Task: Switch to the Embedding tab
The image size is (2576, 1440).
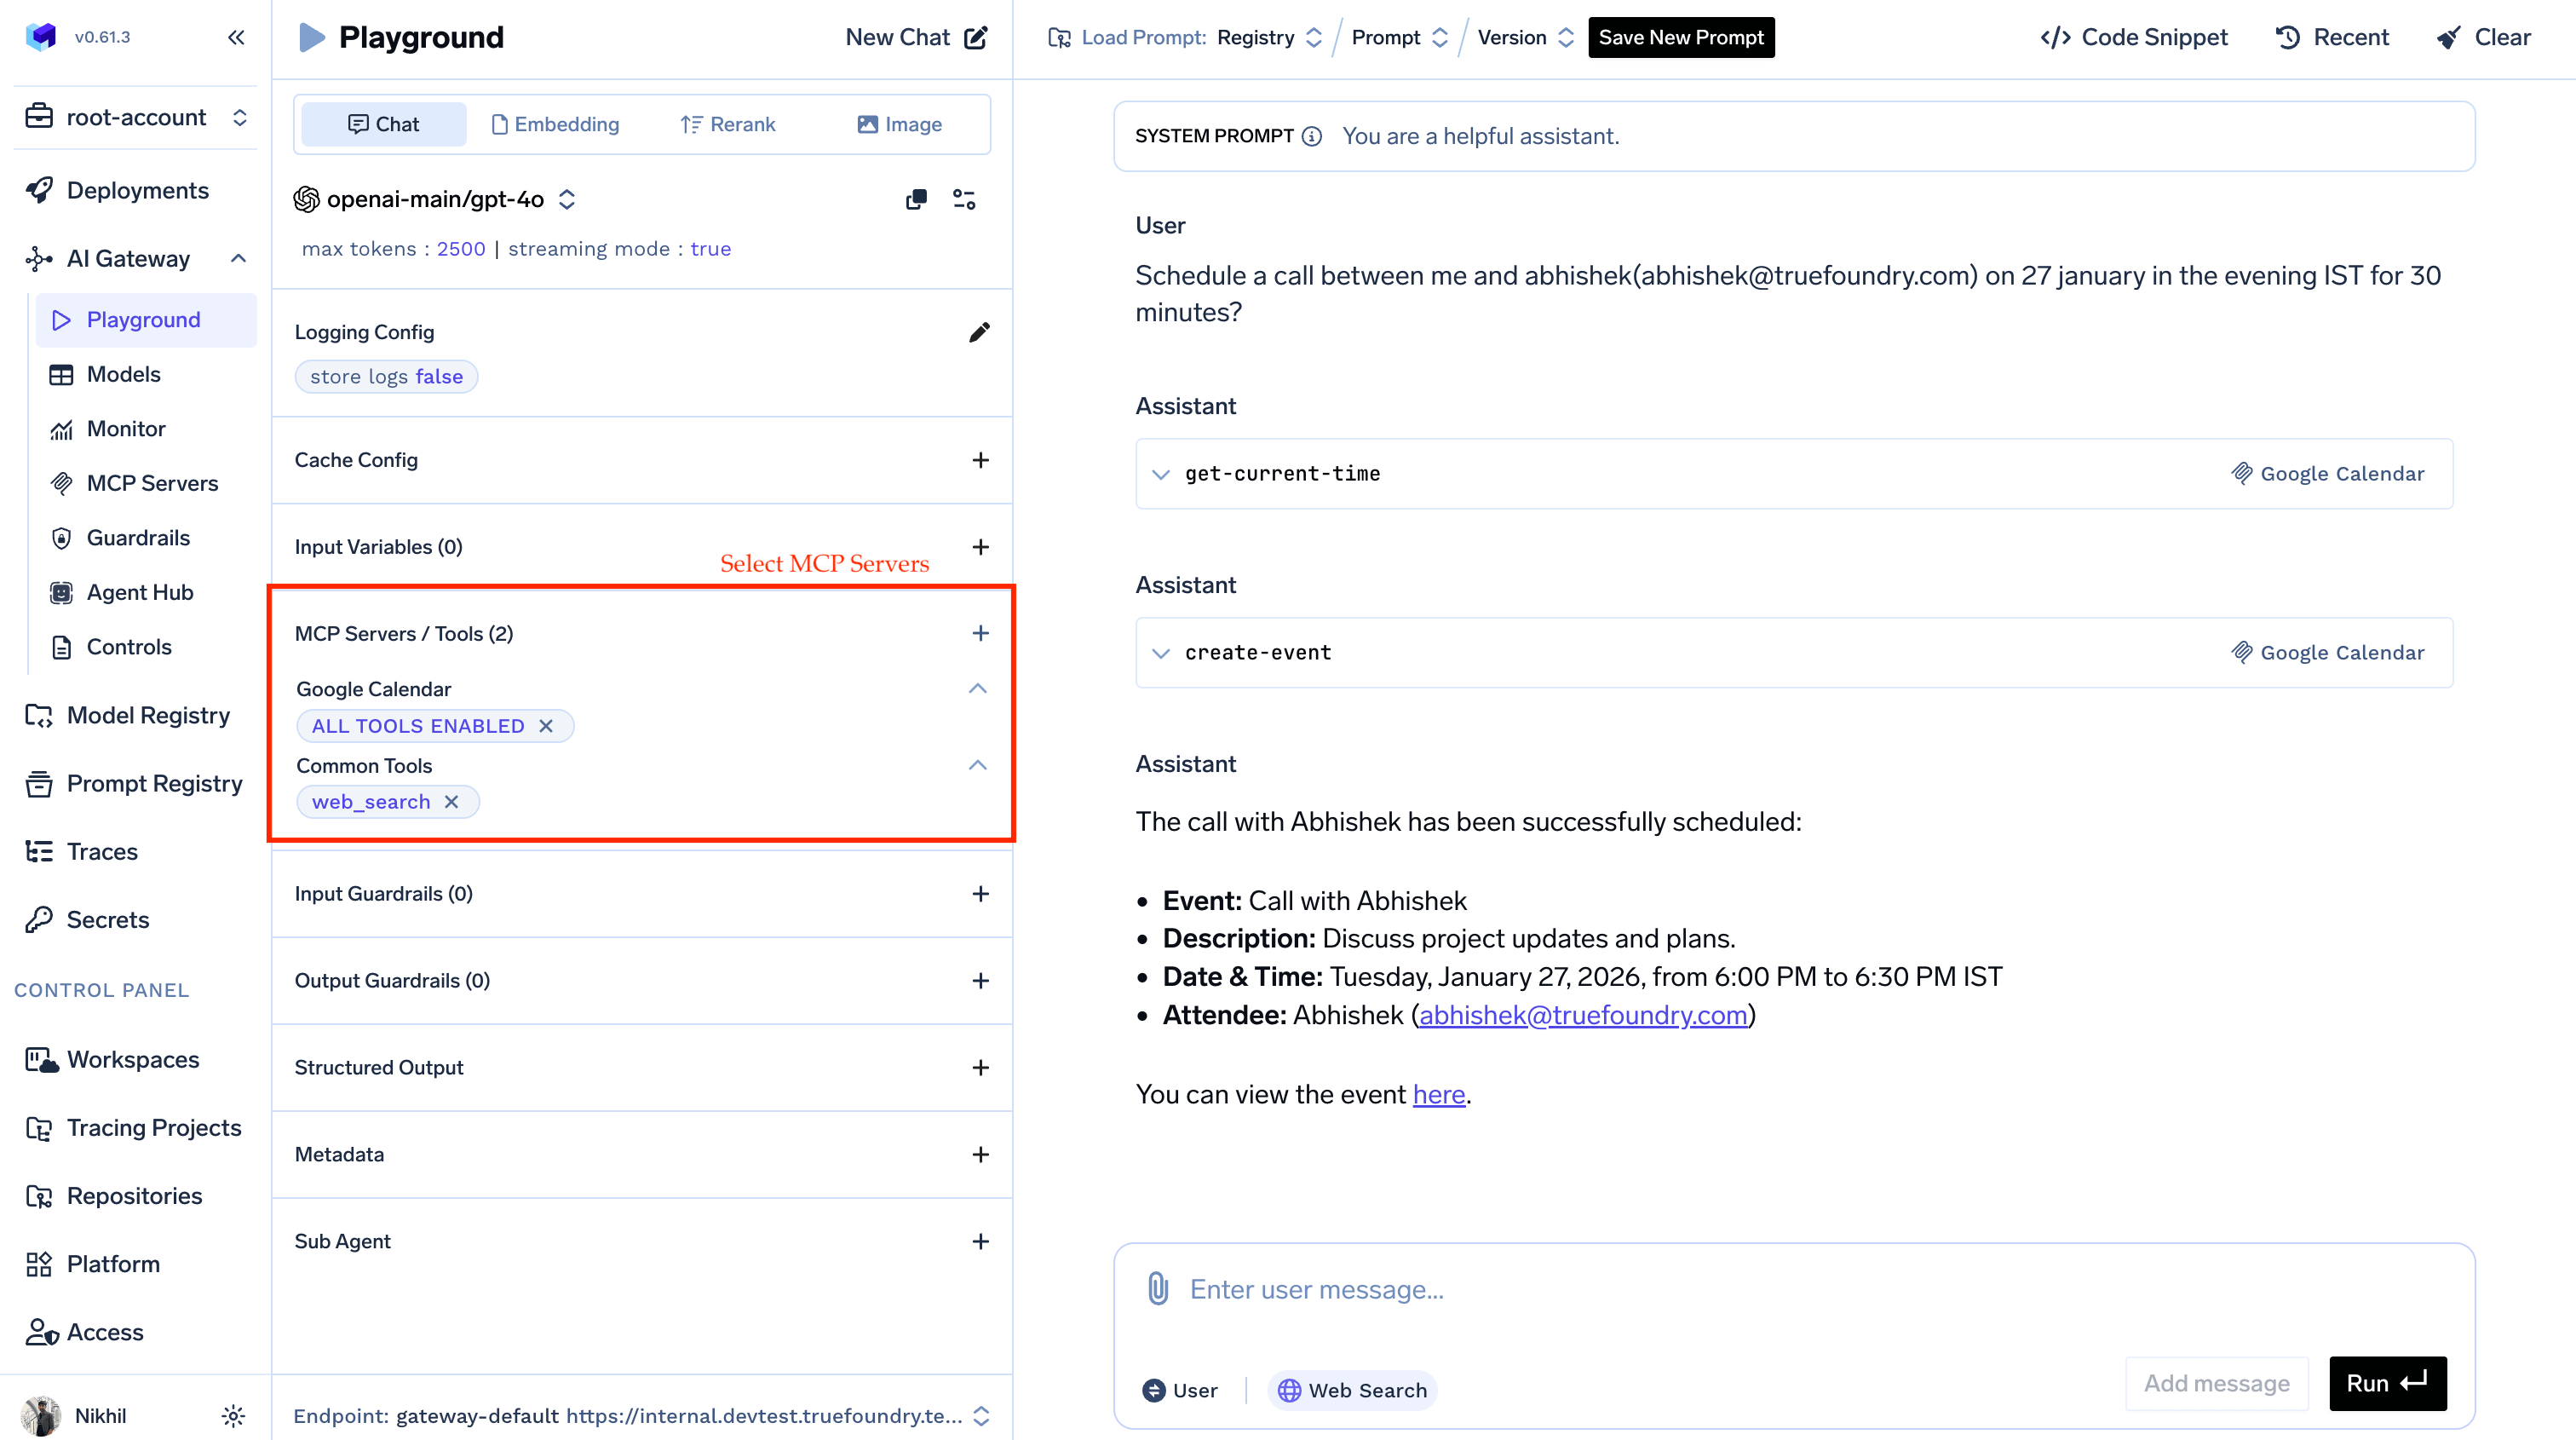Action: [x=556, y=124]
